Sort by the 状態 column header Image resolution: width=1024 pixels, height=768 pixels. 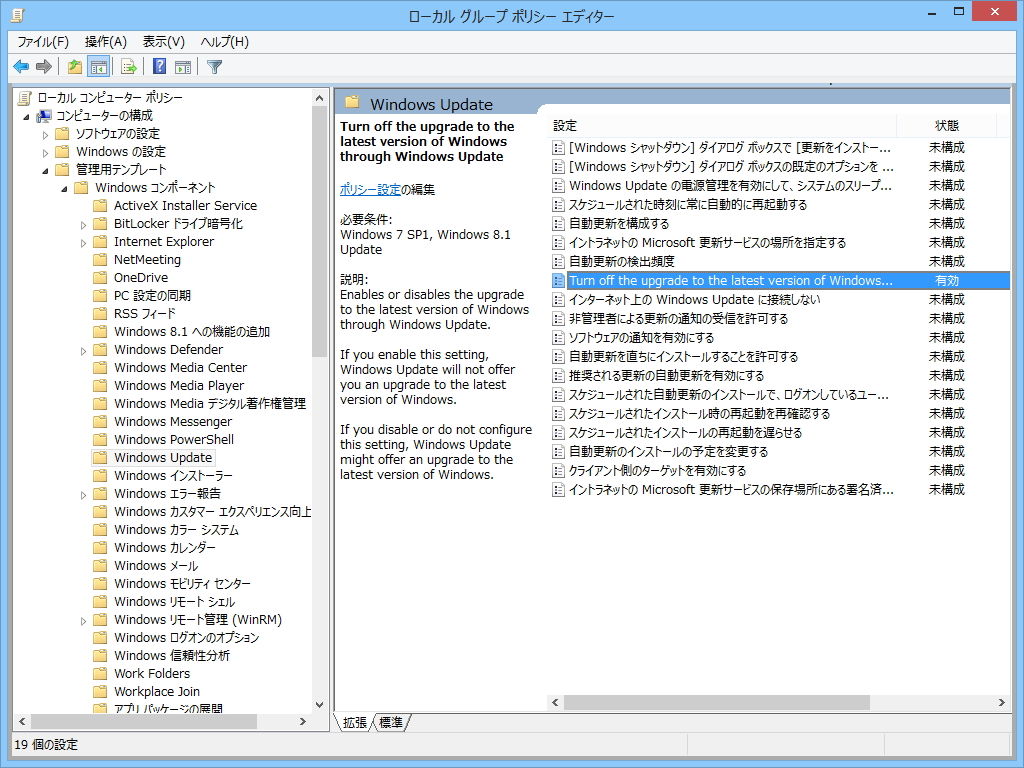pyautogui.click(x=947, y=125)
